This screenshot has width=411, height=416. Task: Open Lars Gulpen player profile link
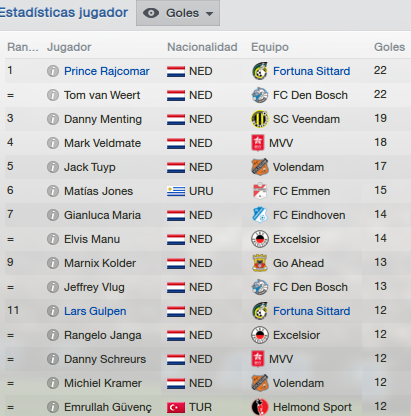[95, 311]
